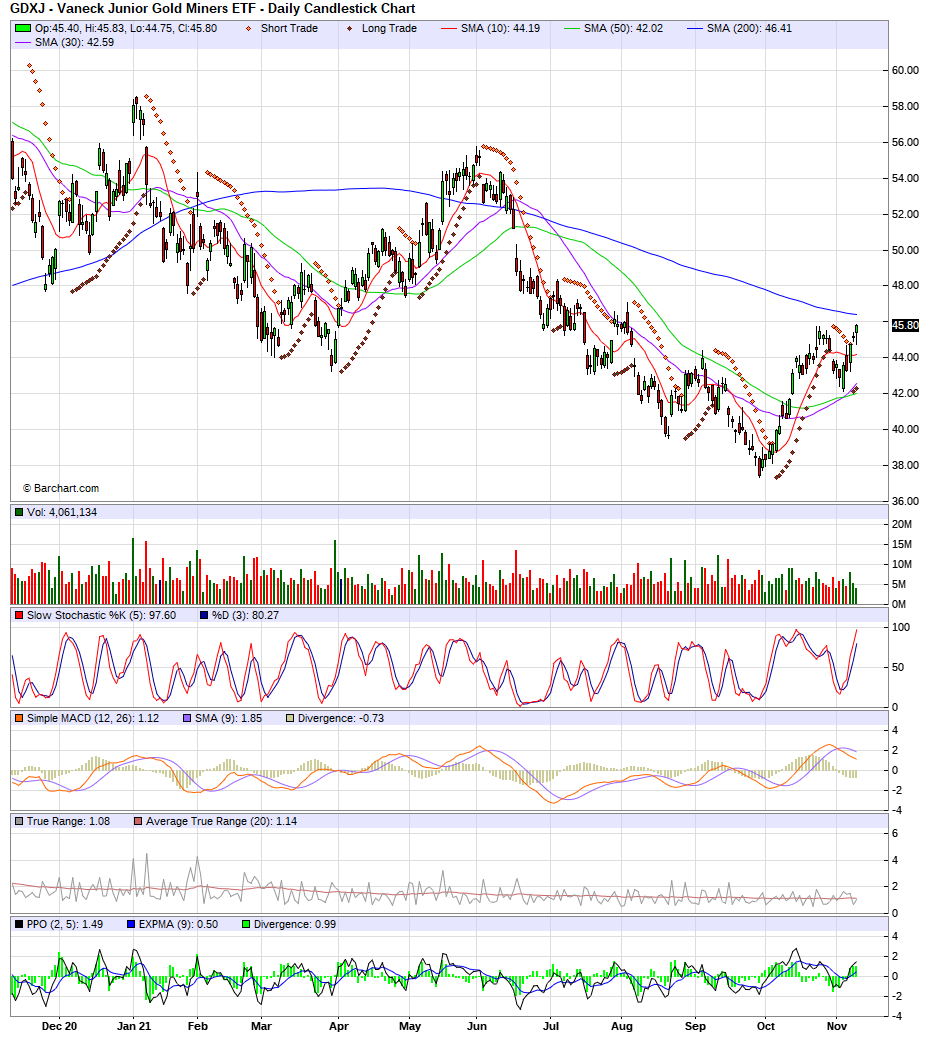Click the Simple MACD orange legend square

19,719
